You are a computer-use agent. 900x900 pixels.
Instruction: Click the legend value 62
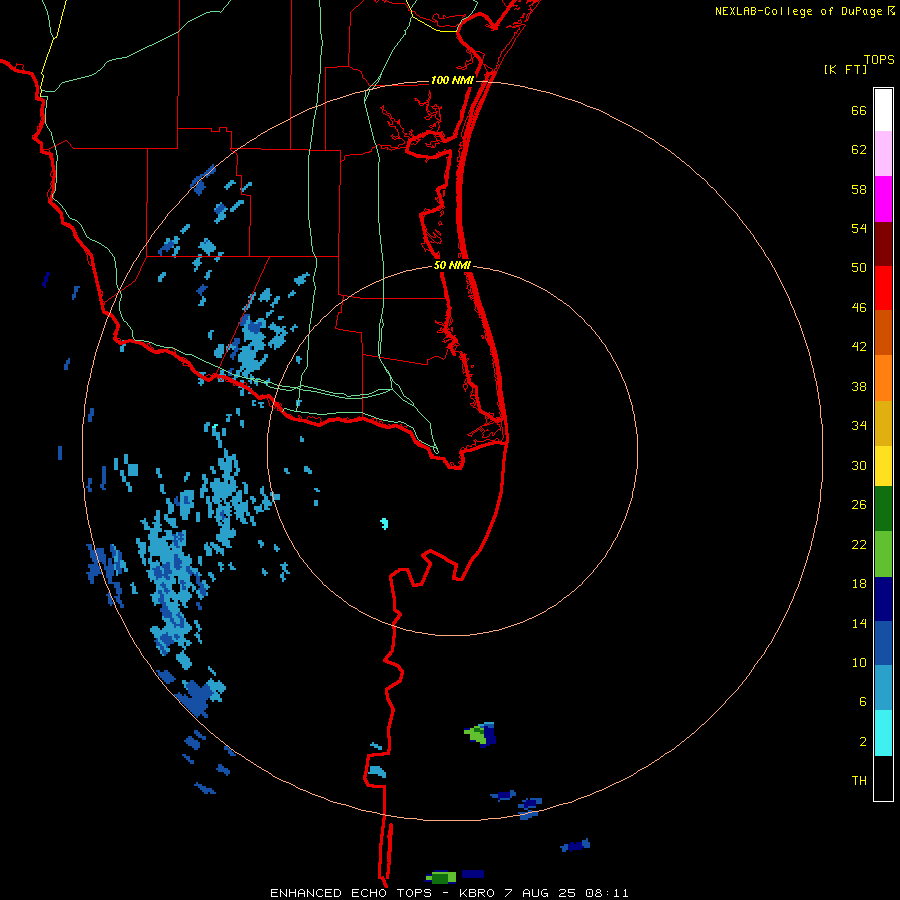pos(859,150)
